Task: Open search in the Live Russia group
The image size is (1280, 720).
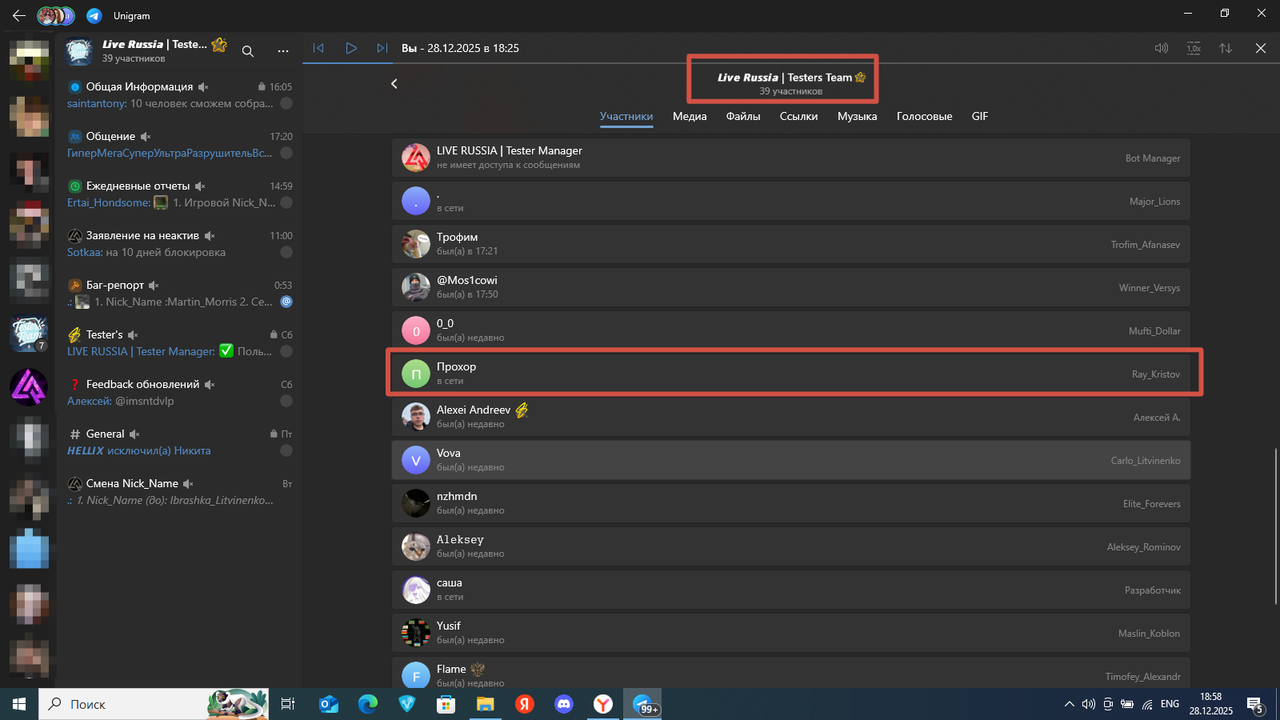Action: click(248, 51)
